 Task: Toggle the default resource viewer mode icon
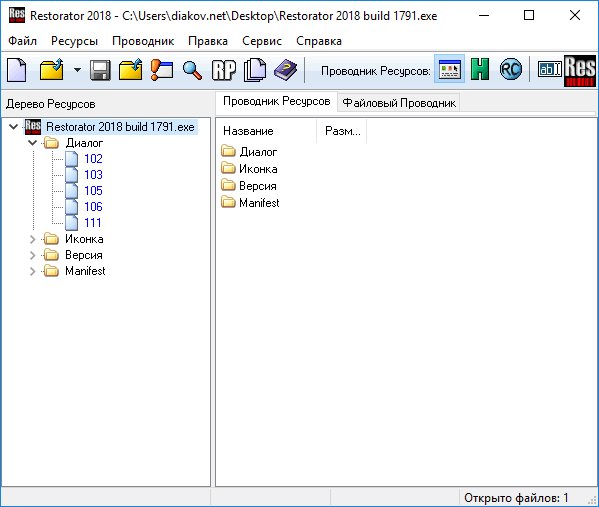tap(450, 69)
